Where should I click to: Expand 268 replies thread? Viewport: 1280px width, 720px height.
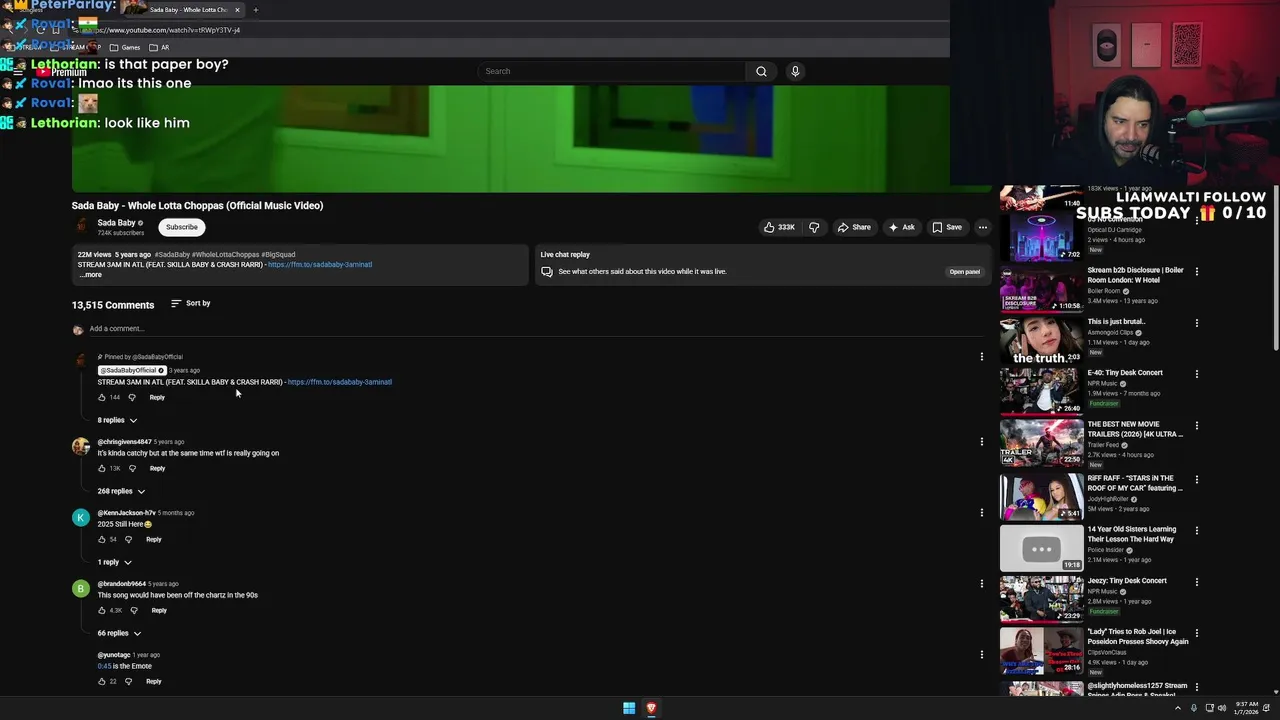(121, 491)
